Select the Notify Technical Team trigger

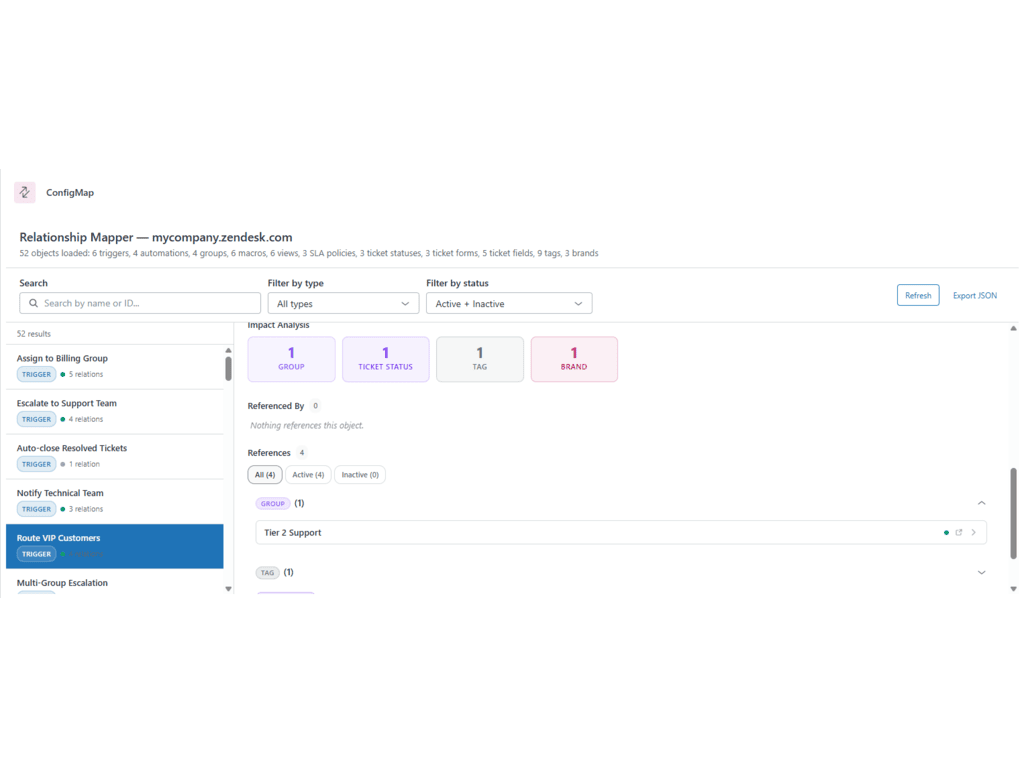coord(115,501)
